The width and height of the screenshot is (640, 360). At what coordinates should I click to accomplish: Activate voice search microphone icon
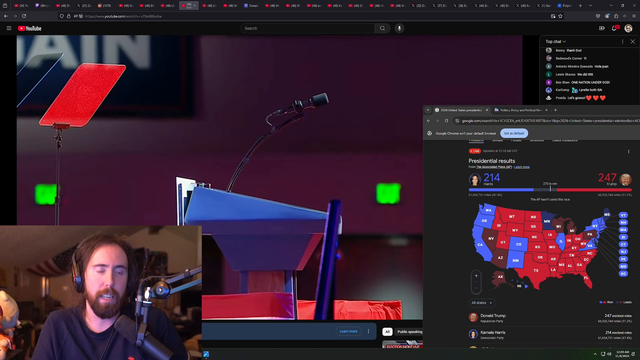click(399, 28)
